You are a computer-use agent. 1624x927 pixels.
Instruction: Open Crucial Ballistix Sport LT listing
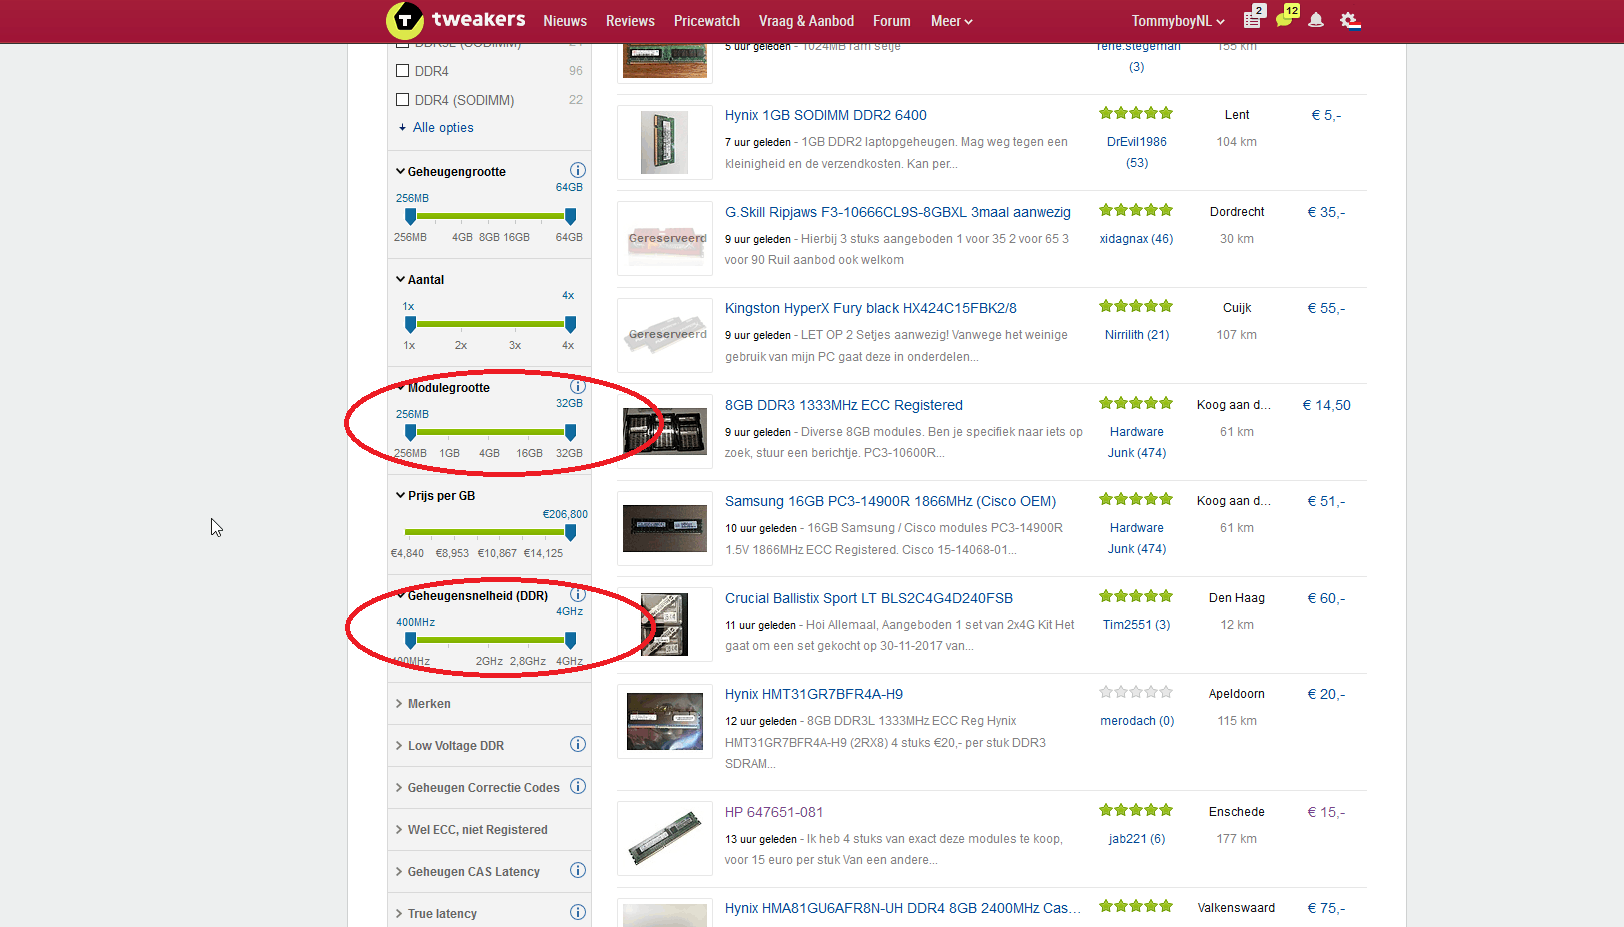869,598
